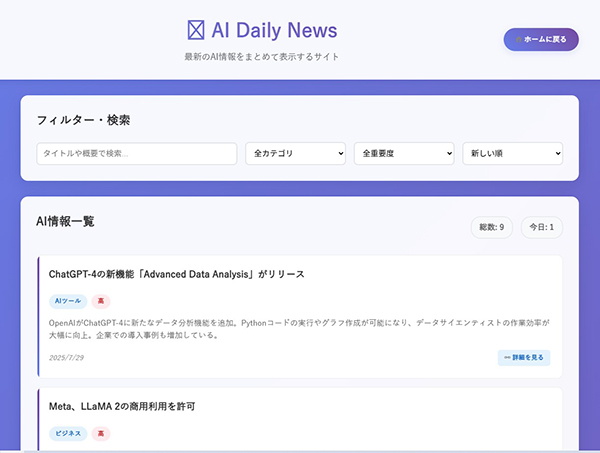Screen dimensions: 600x453
Task: Click the AI Daily News logo icon
Action: click(196, 30)
